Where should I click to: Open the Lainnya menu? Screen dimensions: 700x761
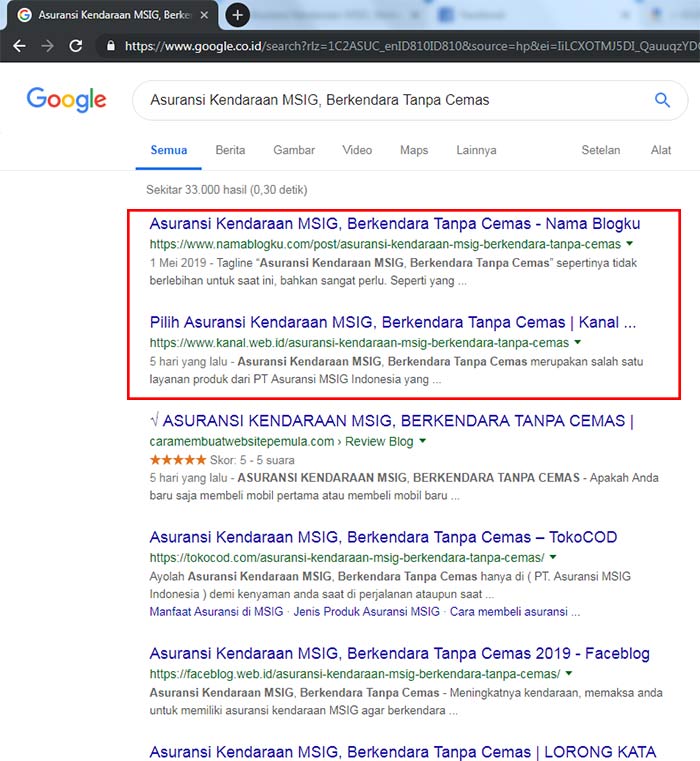(476, 150)
